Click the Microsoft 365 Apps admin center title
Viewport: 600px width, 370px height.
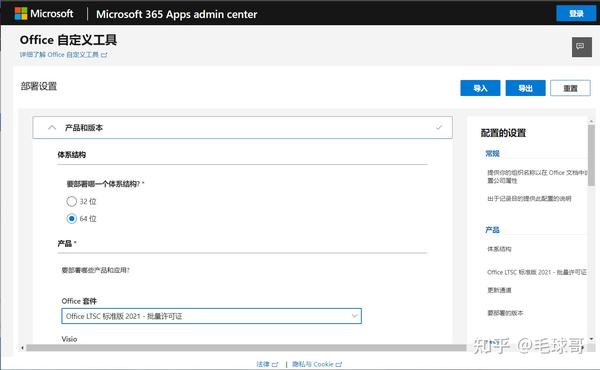176,14
